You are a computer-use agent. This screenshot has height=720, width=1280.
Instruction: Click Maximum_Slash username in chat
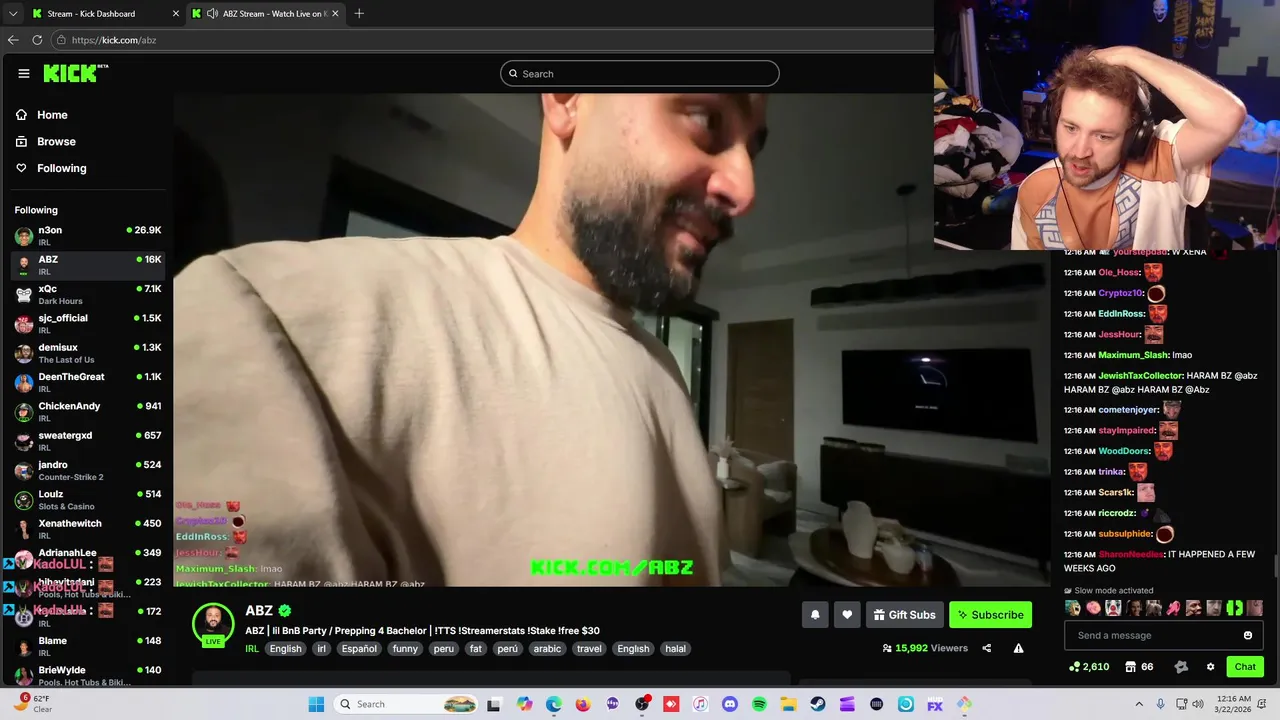[x=1133, y=355]
